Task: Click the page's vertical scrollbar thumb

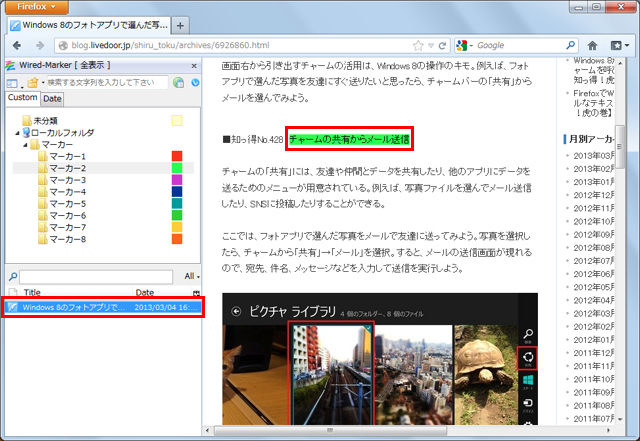Action: click(x=620, y=146)
